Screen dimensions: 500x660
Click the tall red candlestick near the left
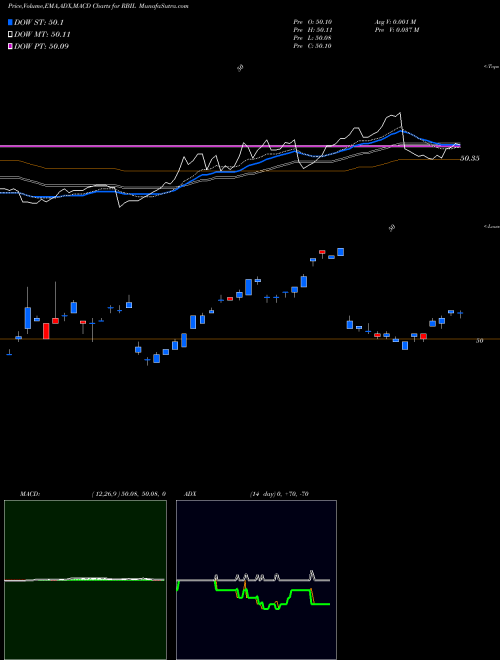[x=46, y=331]
